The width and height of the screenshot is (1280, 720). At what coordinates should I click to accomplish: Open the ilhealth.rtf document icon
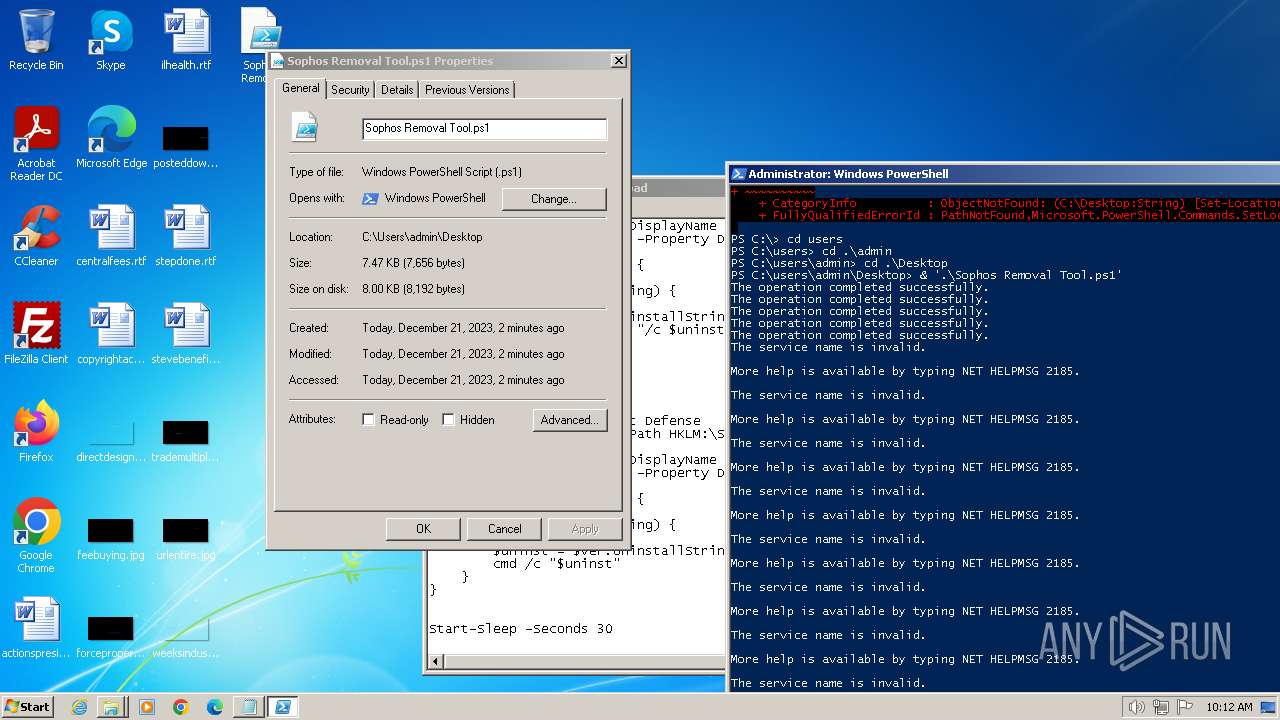click(186, 40)
